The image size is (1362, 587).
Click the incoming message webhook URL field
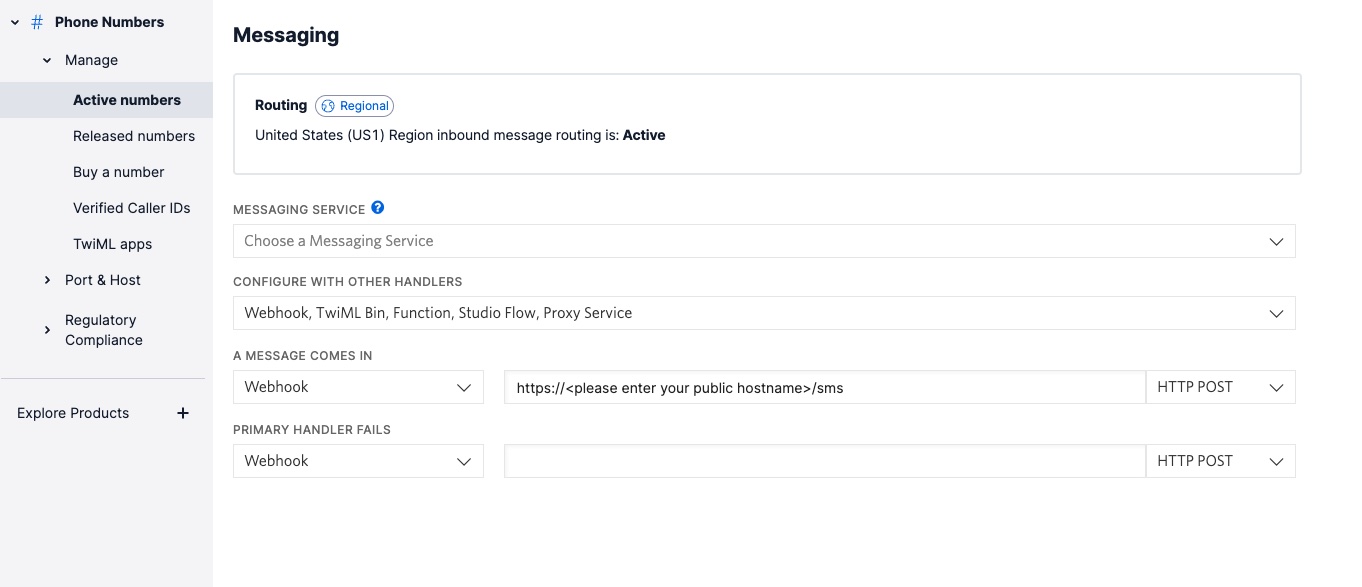point(824,387)
